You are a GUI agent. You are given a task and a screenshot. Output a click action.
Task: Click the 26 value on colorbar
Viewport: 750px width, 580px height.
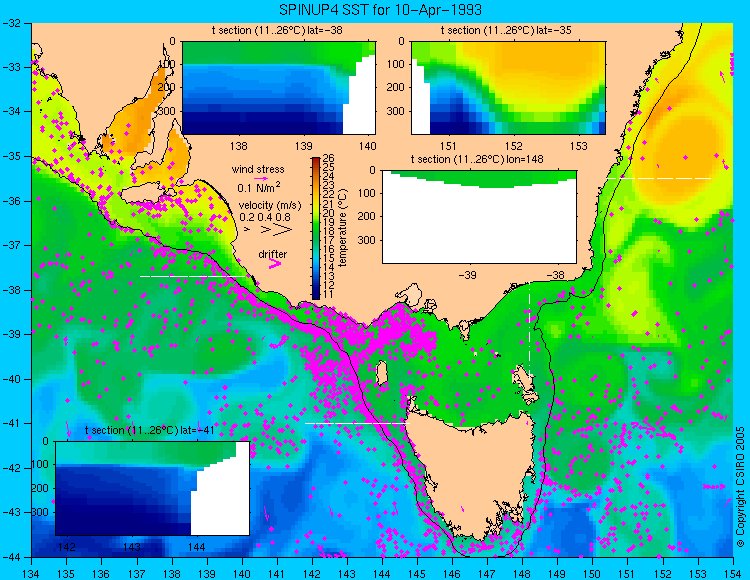(329, 158)
